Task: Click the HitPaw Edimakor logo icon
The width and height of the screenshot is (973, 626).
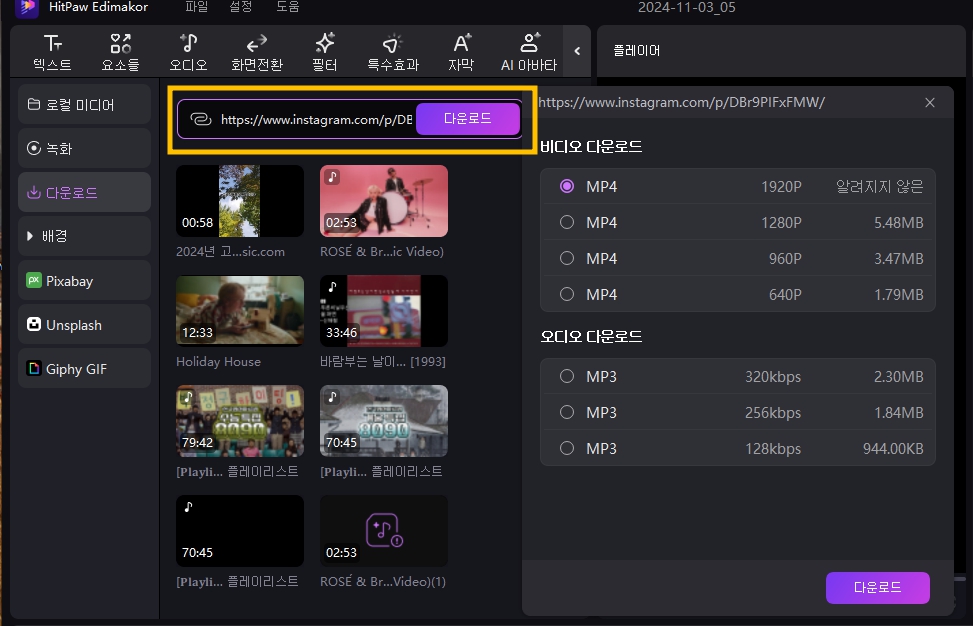Action: pos(27,7)
